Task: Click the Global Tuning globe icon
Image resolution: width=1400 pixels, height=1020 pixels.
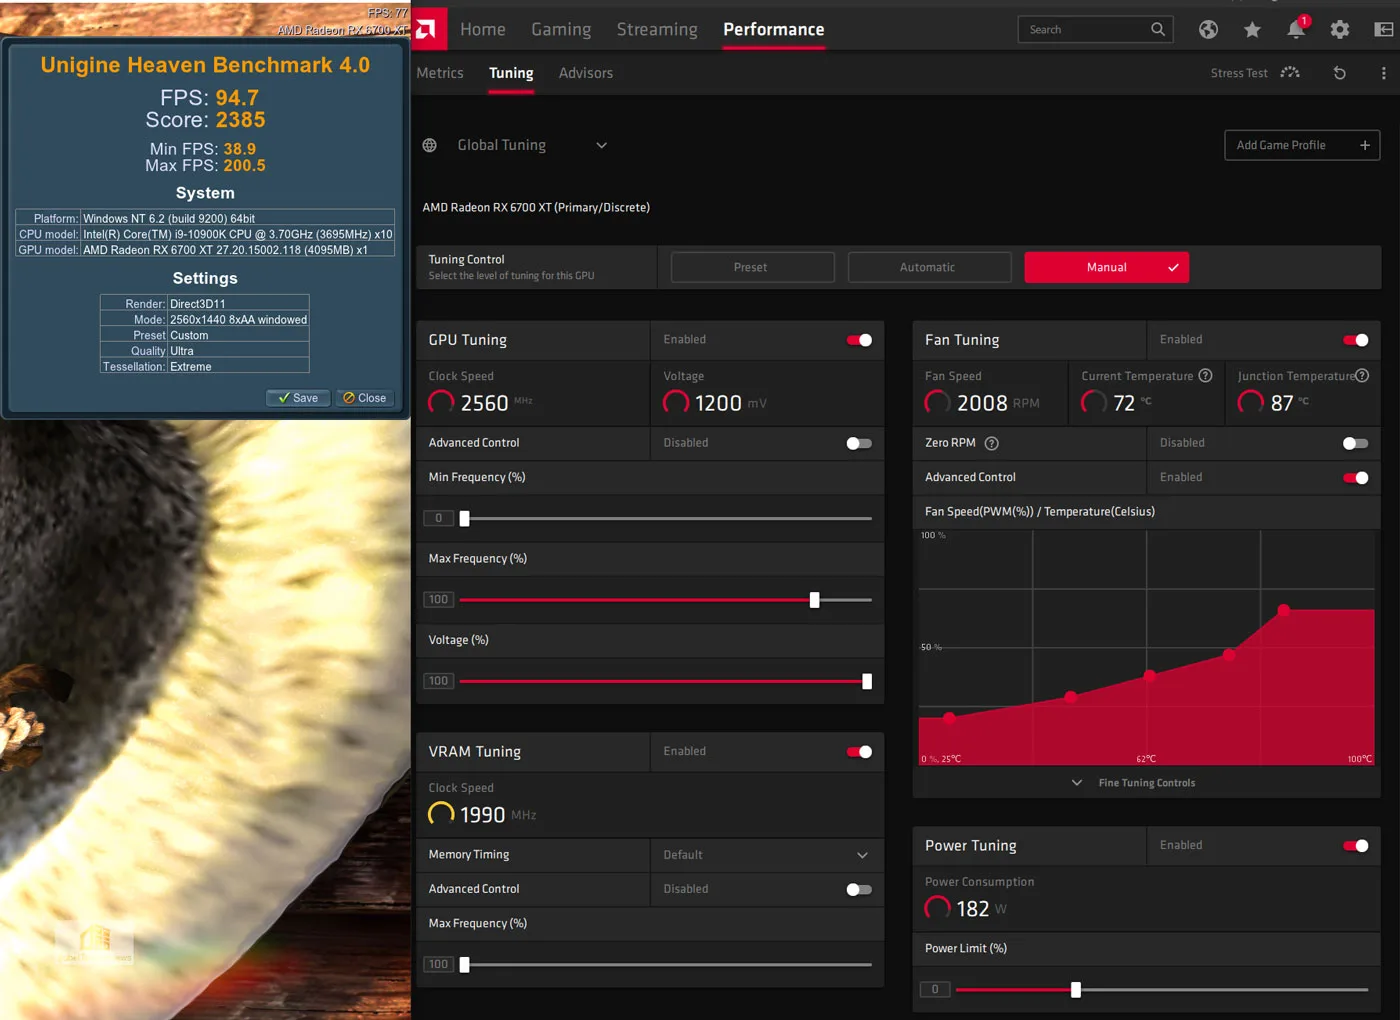Action: (x=430, y=145)
